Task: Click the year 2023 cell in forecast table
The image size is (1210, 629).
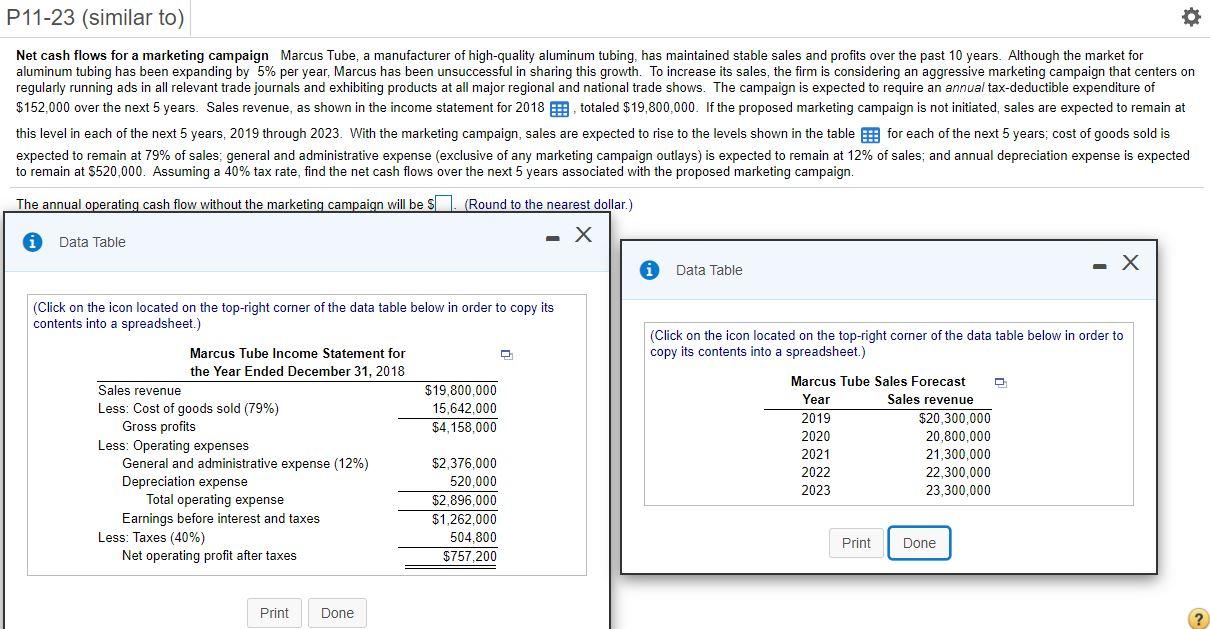Action: pos(816,491)
